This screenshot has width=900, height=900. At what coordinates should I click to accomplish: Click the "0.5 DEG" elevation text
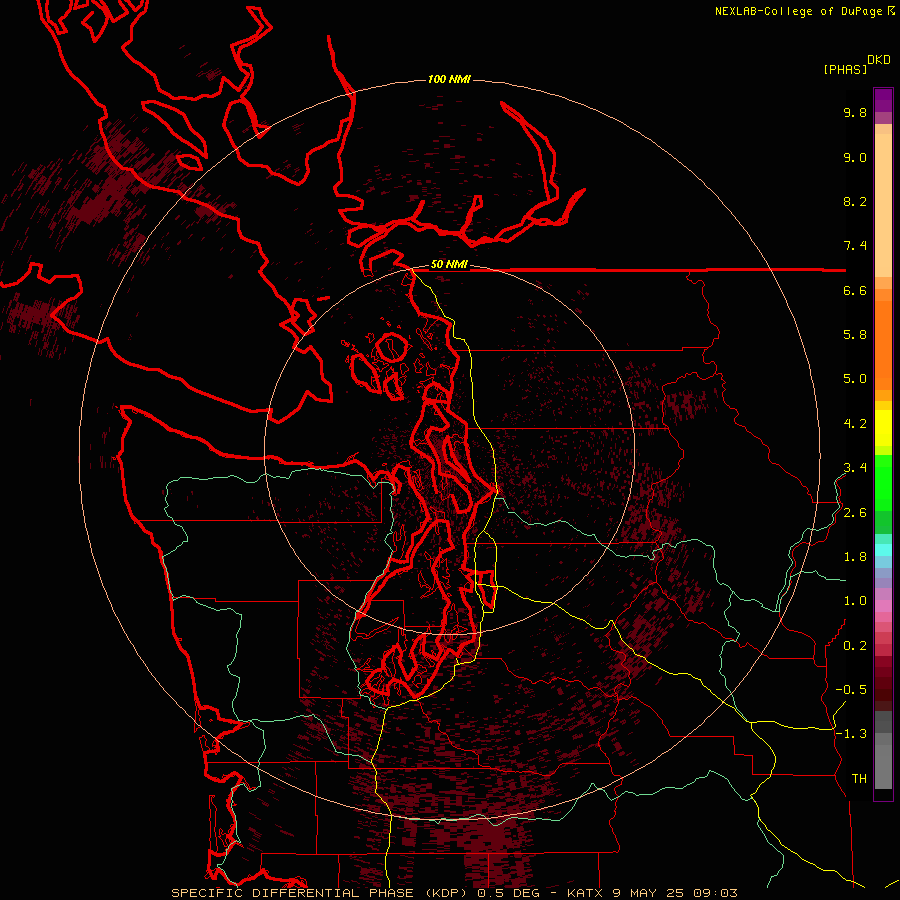pyautogui.click(x=509, y=893)
